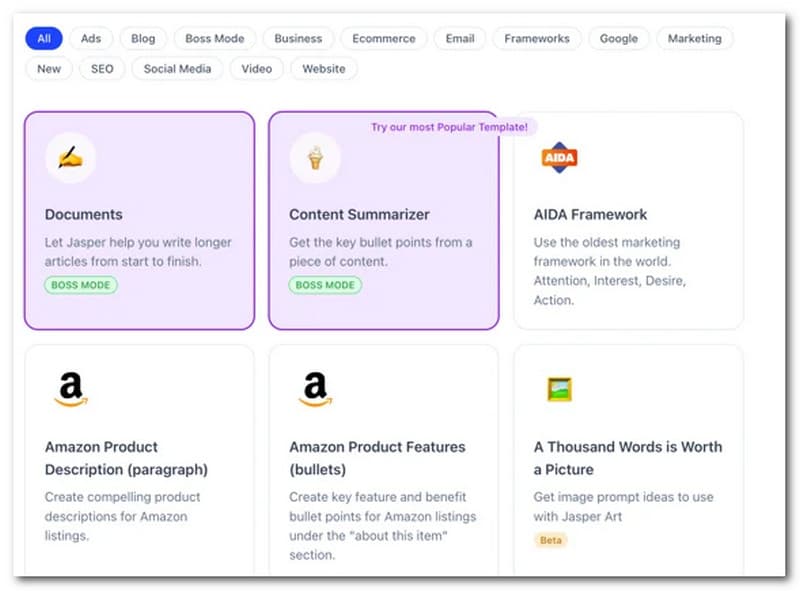
Task: Open Amazon Product Features (bullets) title
Action: [377, 458]
